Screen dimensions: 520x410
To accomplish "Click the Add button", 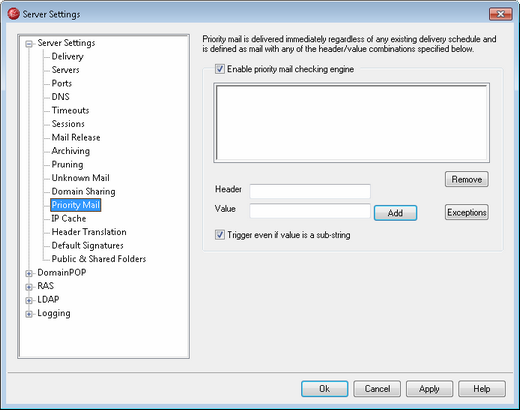I will 395,213.
